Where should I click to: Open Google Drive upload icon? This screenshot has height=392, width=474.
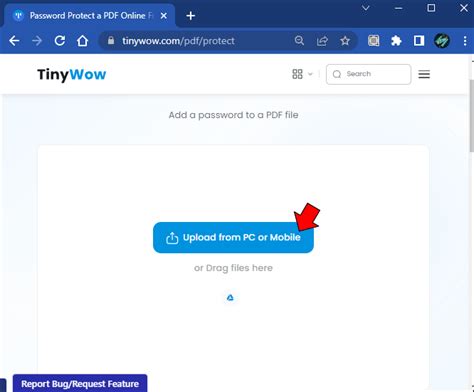pyautogui.click(x=230, y=298)
